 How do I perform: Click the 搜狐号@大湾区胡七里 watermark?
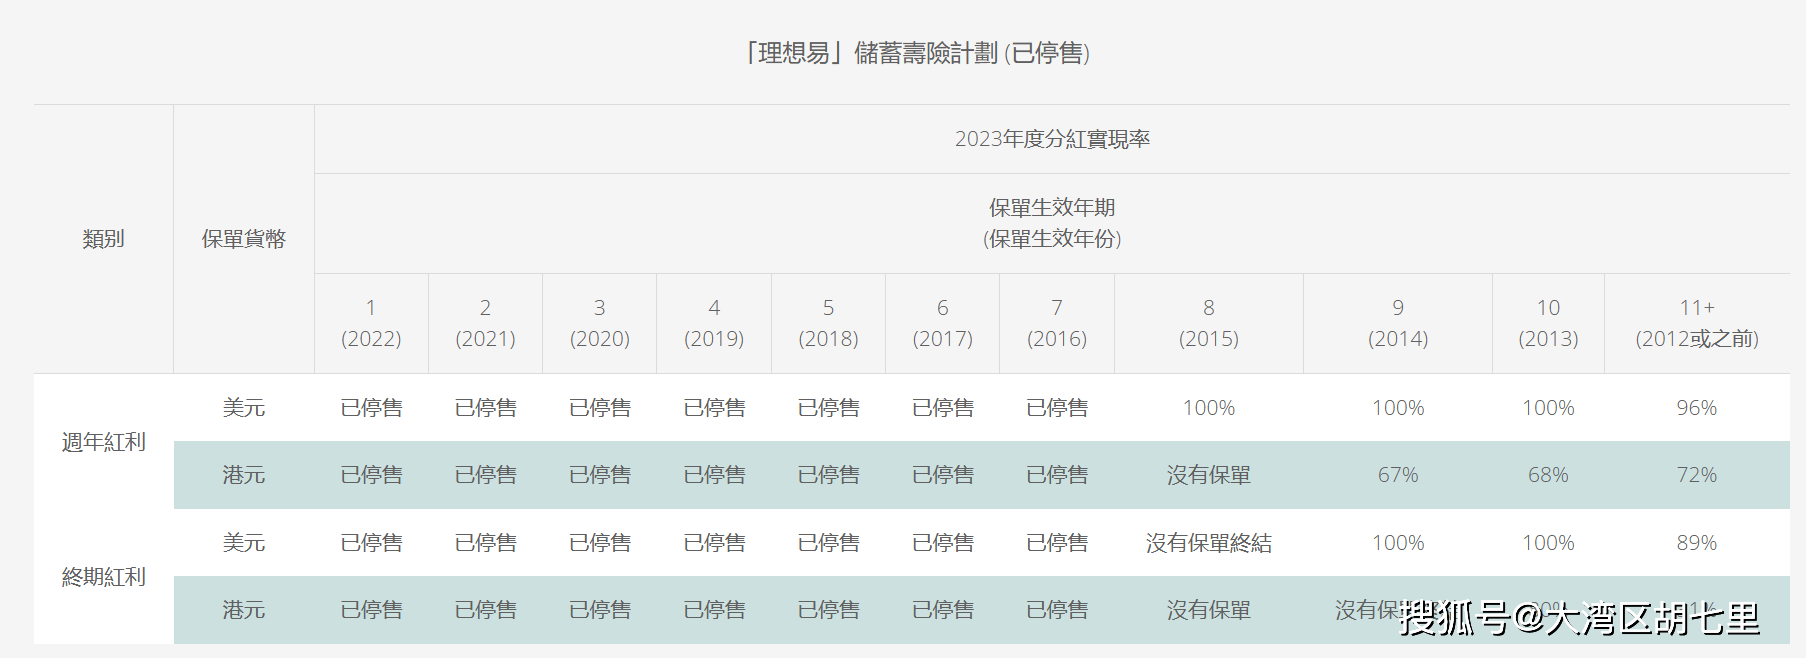tap(1579, 618)
